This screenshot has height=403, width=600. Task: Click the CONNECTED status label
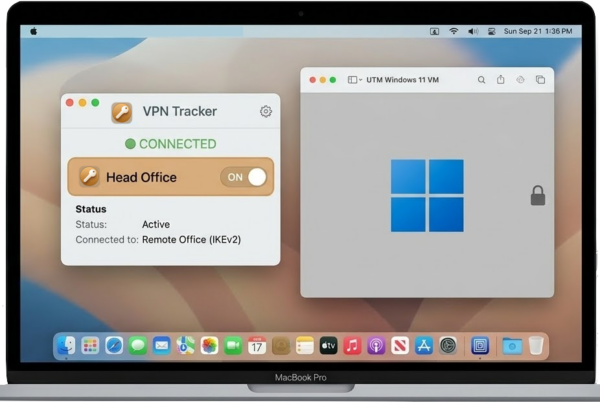[170, 144]
